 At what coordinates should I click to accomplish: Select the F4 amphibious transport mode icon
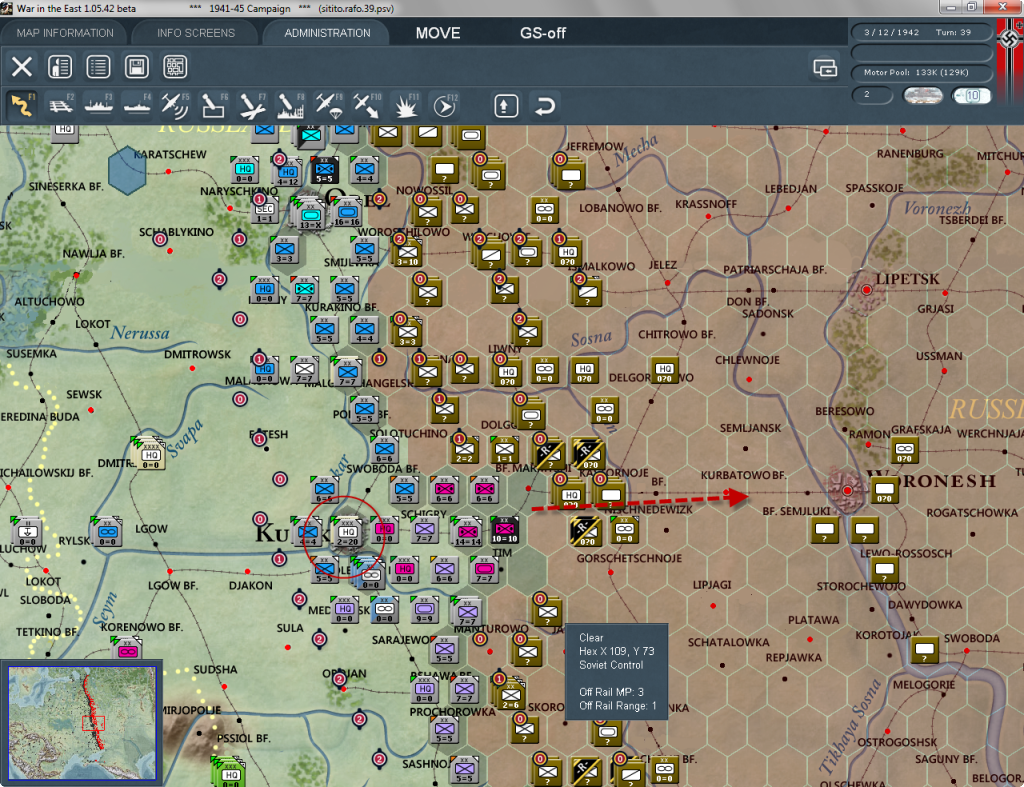pos(137,105)
